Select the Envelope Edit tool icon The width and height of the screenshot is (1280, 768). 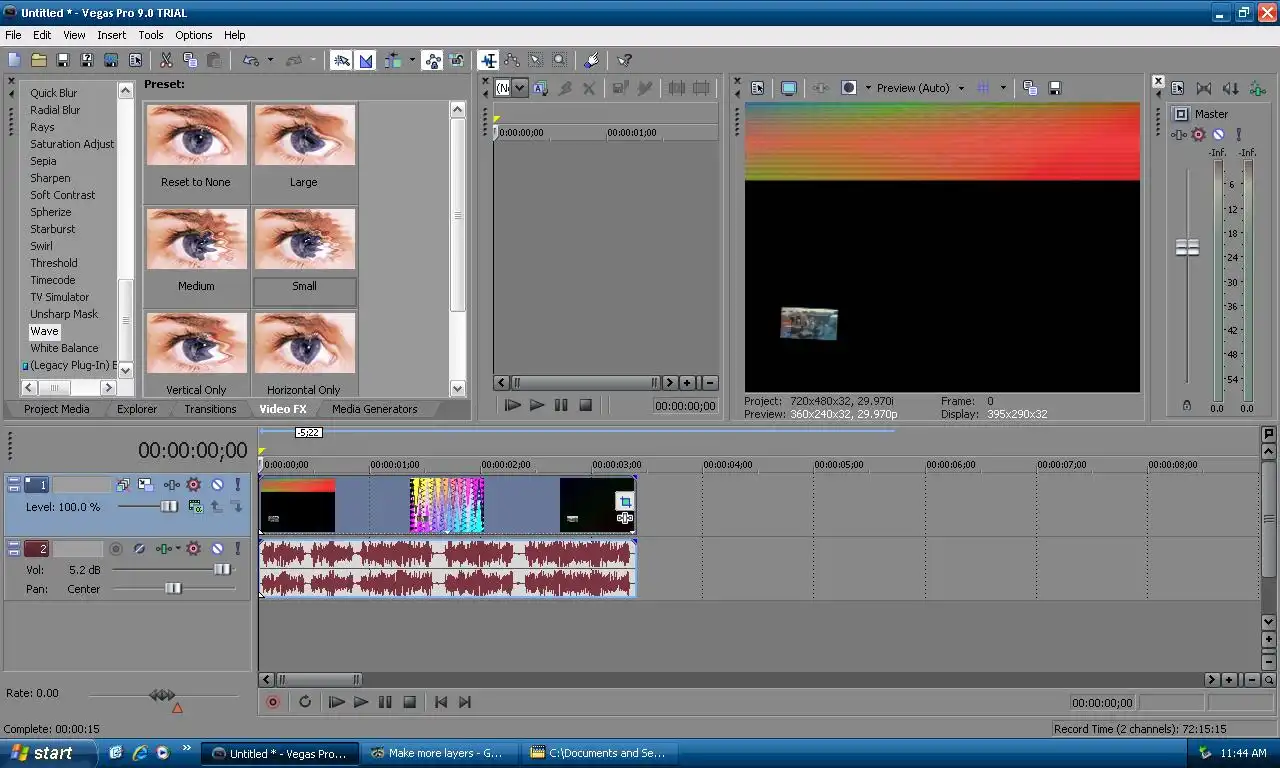pyautogui.click(x=511, y=61)
